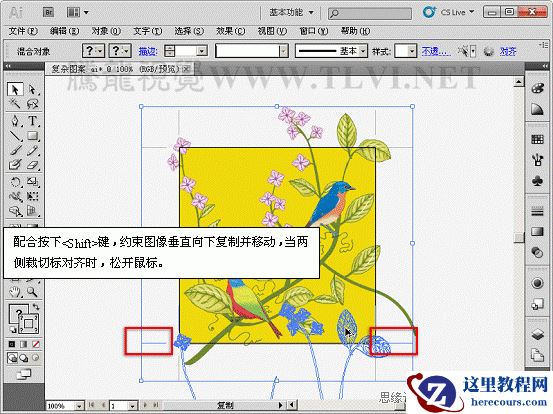Screen dimensions: 553x414
Task: Open the Symbols club panel
Action: (x=537, y=182)
